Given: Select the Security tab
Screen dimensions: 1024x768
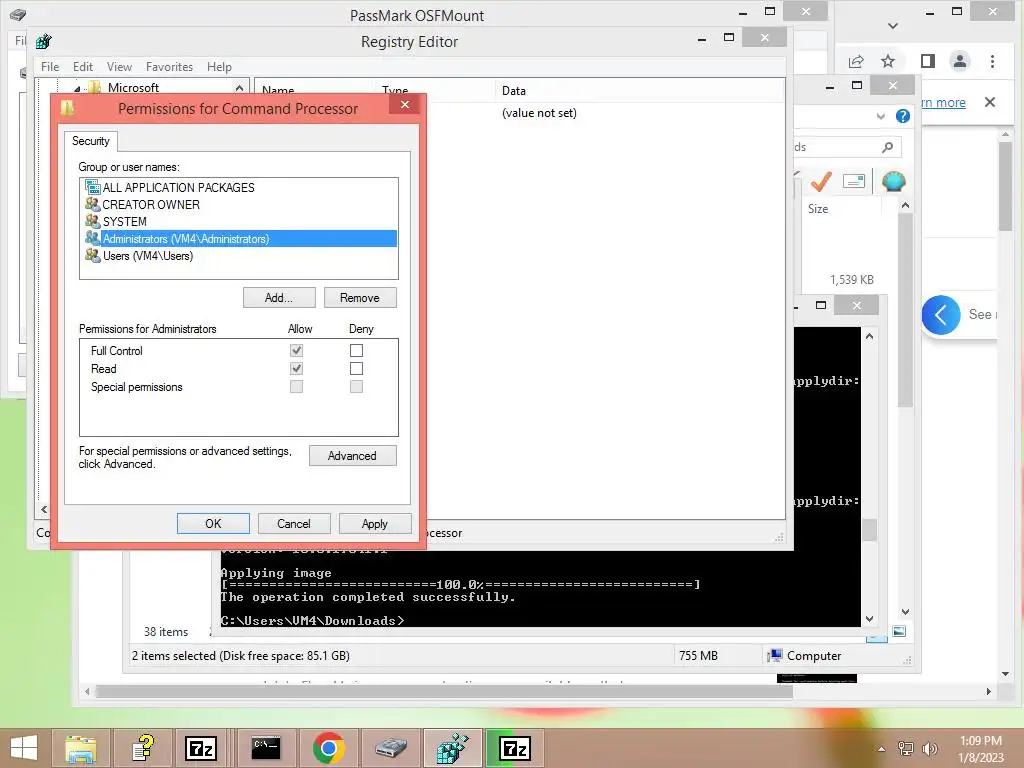Looking at the screenshot, I should 91,141.
